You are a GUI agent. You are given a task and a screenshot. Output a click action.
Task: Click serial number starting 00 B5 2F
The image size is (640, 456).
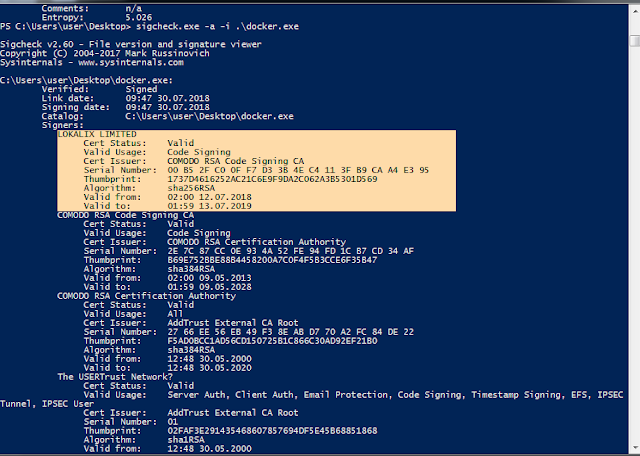coord(298,170)
